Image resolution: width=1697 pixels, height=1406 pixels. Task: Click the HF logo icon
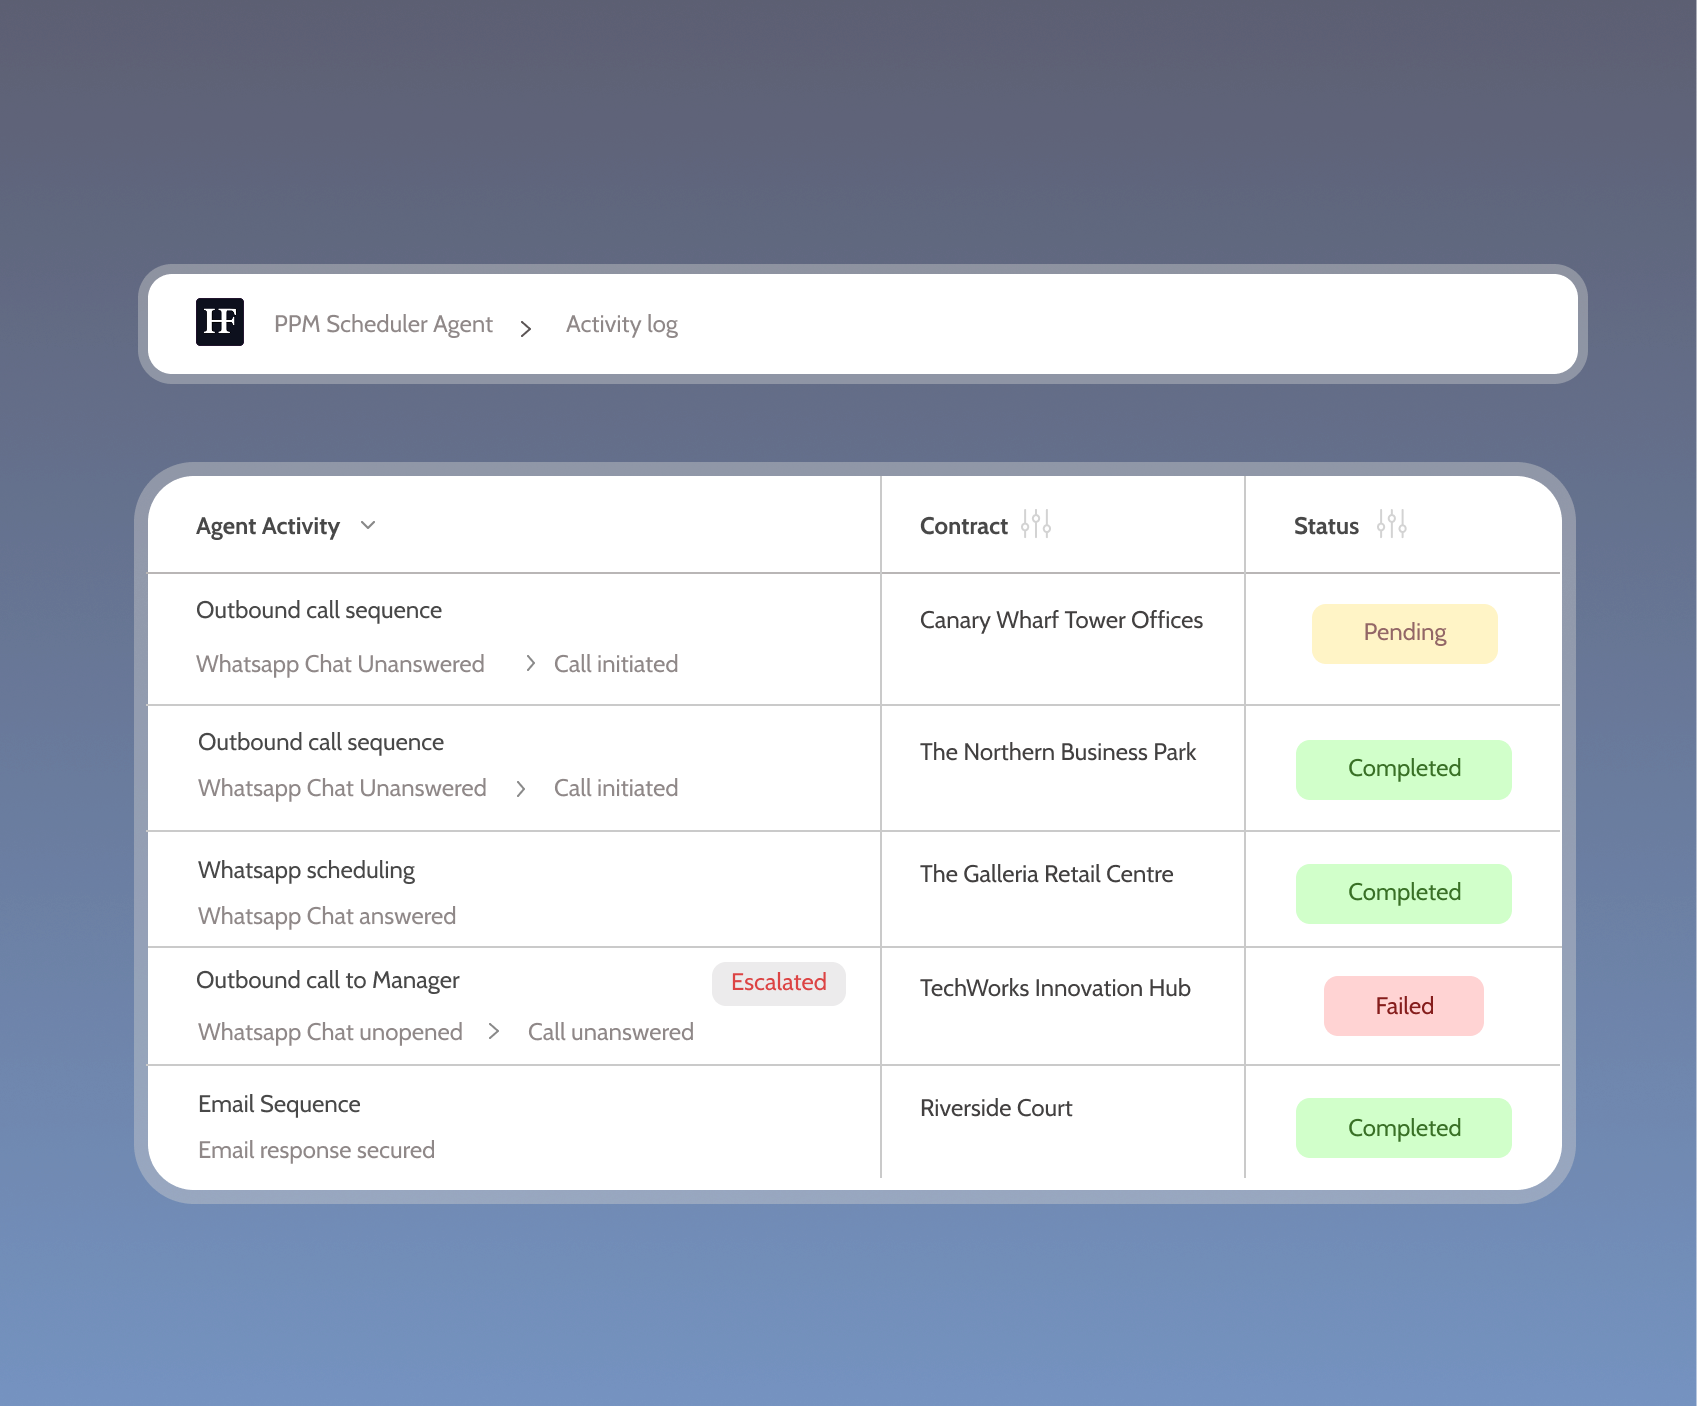[x=220, y=322]
